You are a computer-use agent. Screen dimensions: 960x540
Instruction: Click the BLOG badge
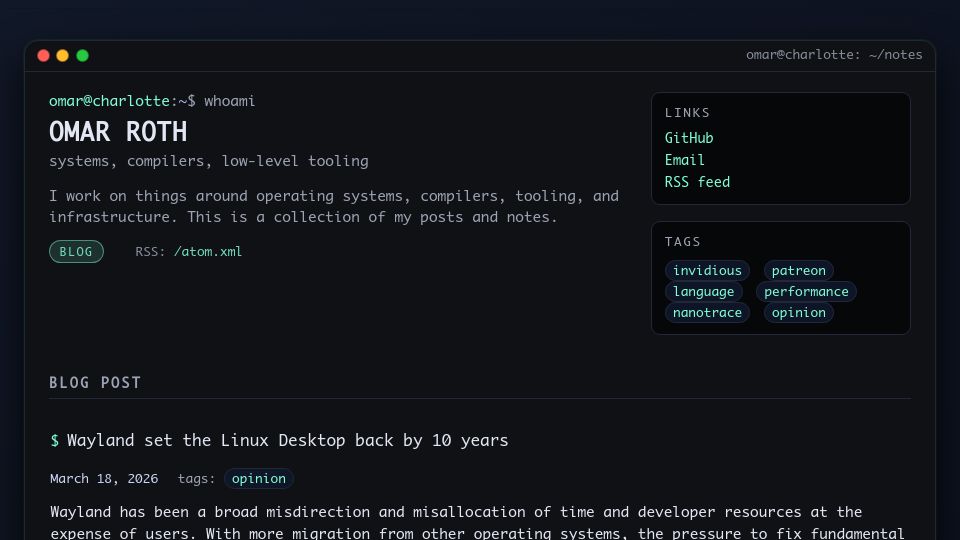coord(77,252)
